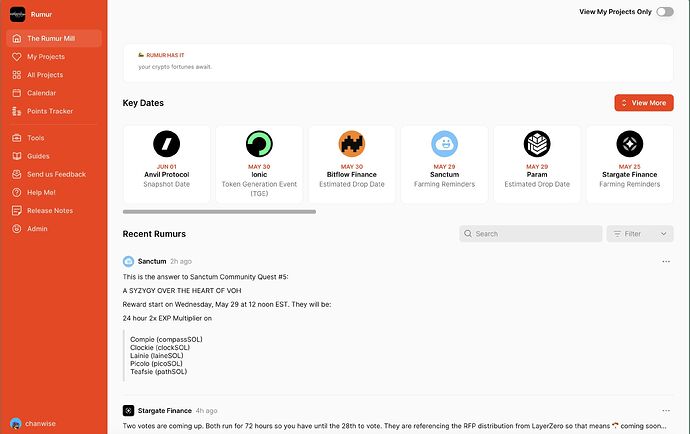Screen dimensions: 690x434
Task: Click the Search input field
Action: pos(531,234)
